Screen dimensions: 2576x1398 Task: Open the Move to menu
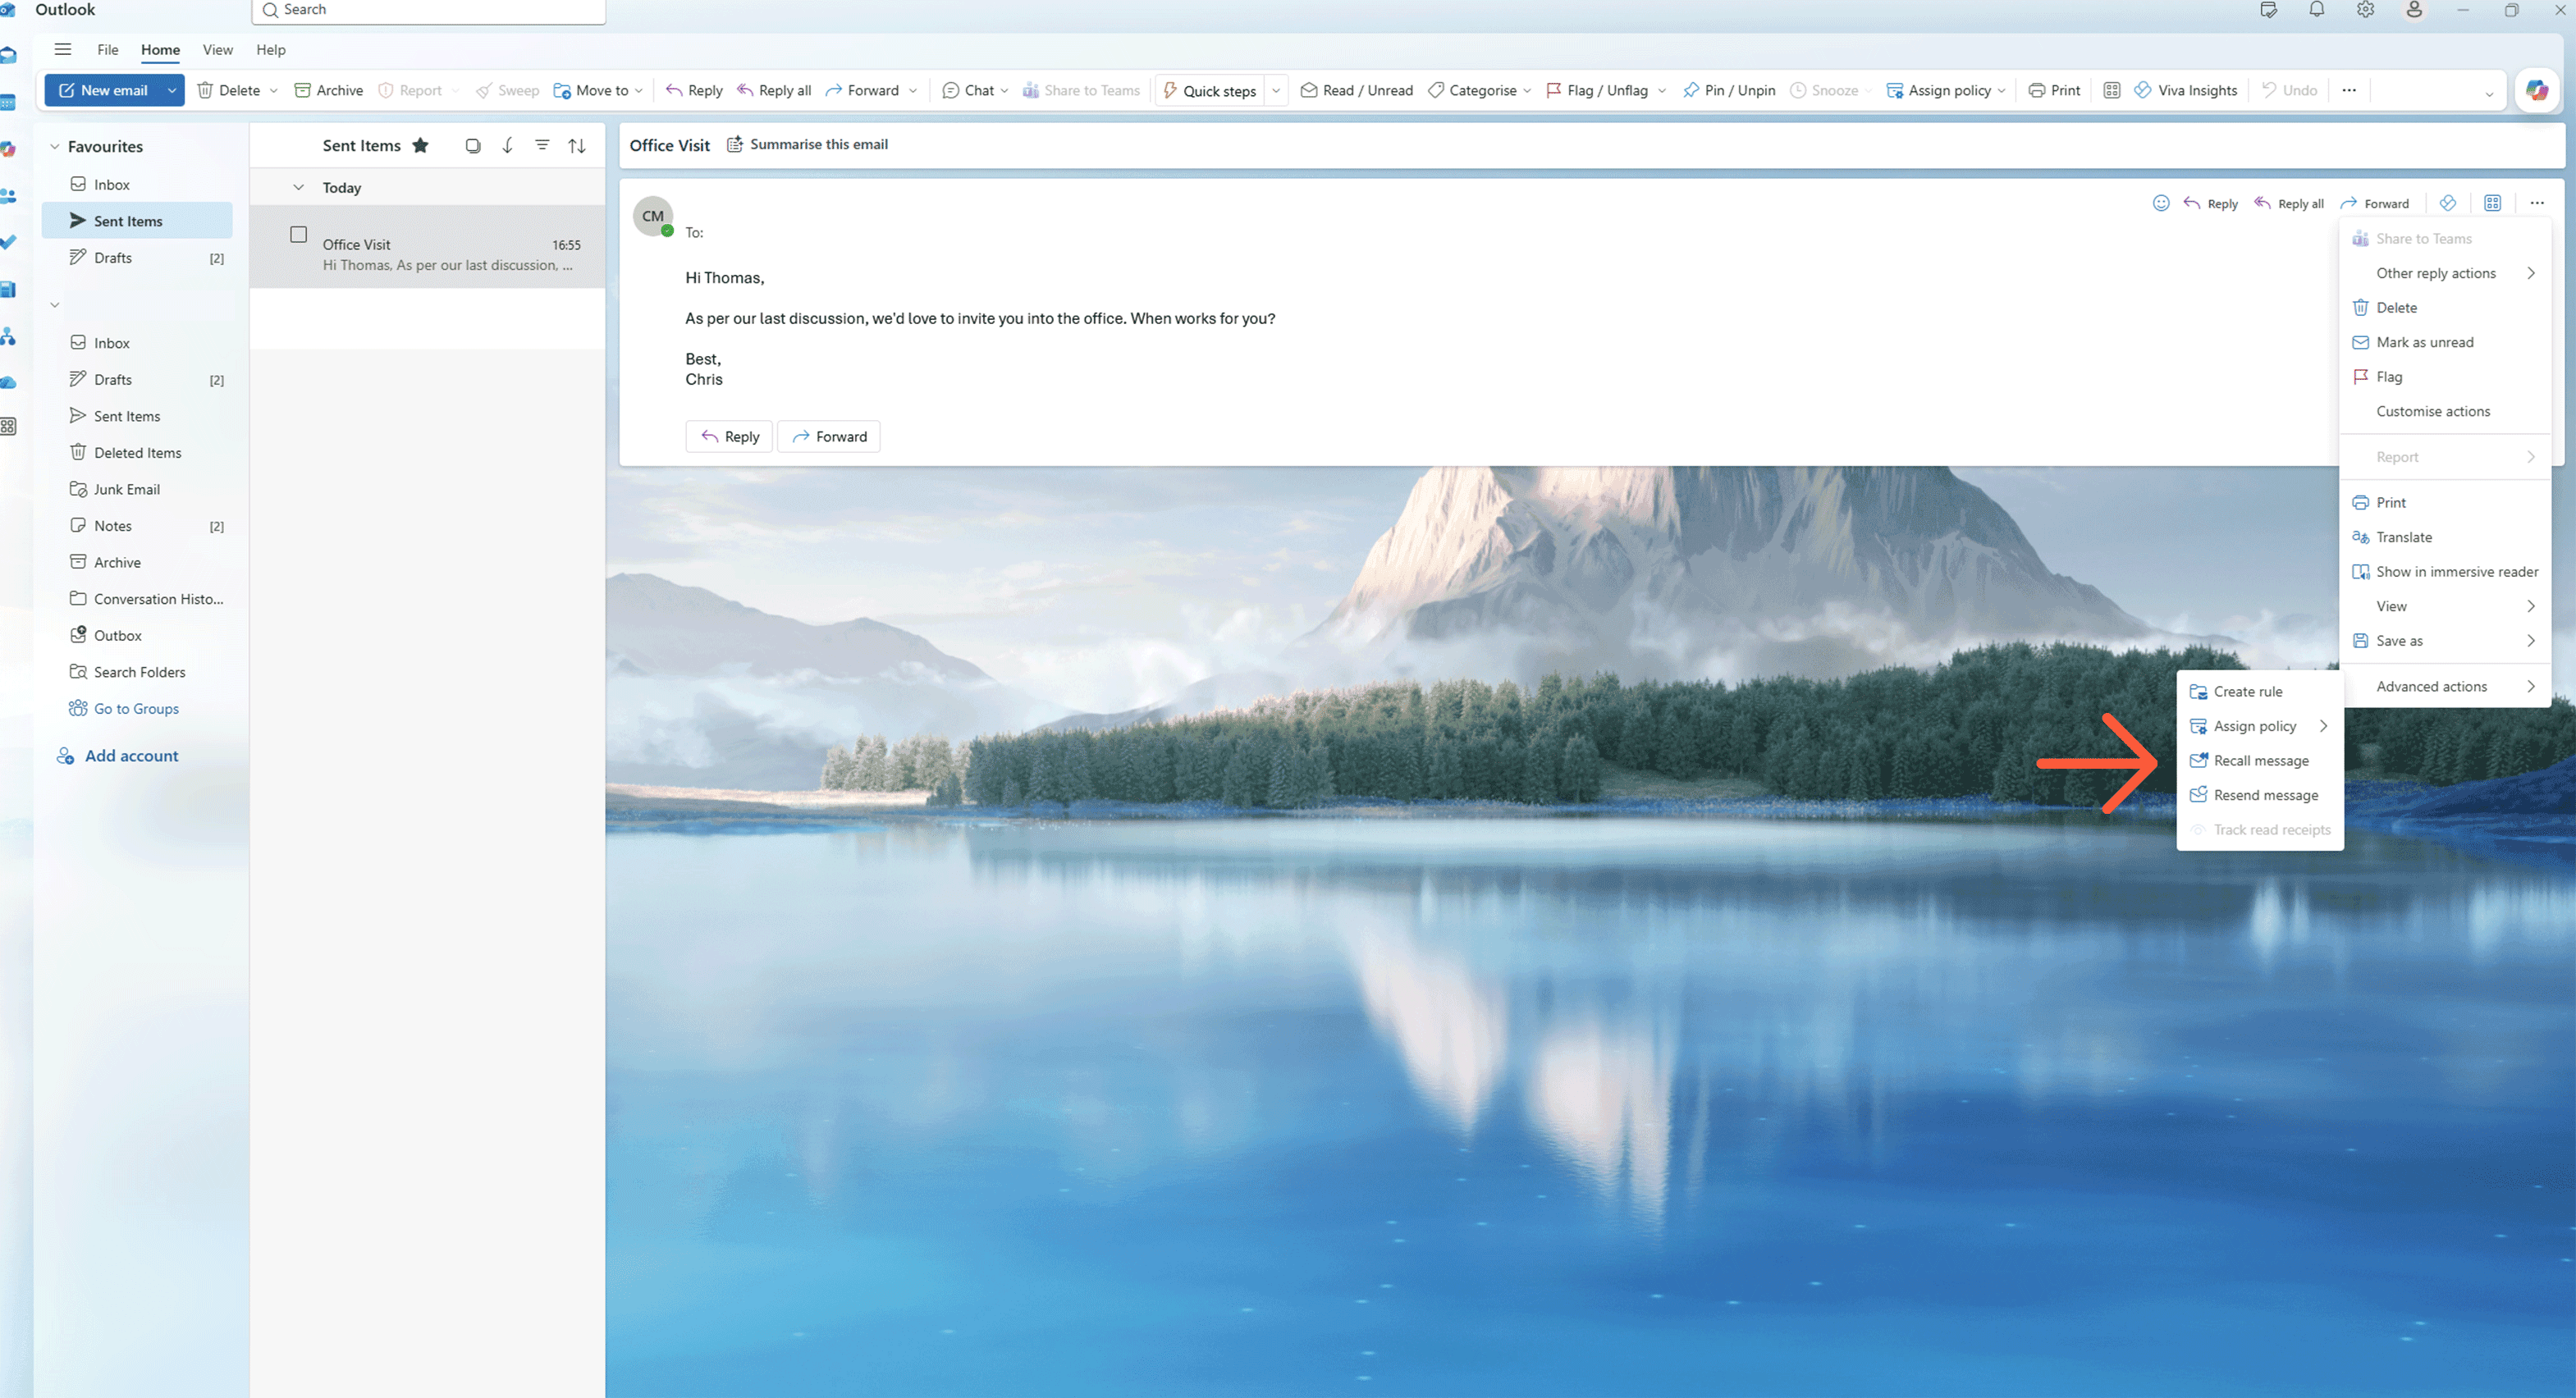598,90
